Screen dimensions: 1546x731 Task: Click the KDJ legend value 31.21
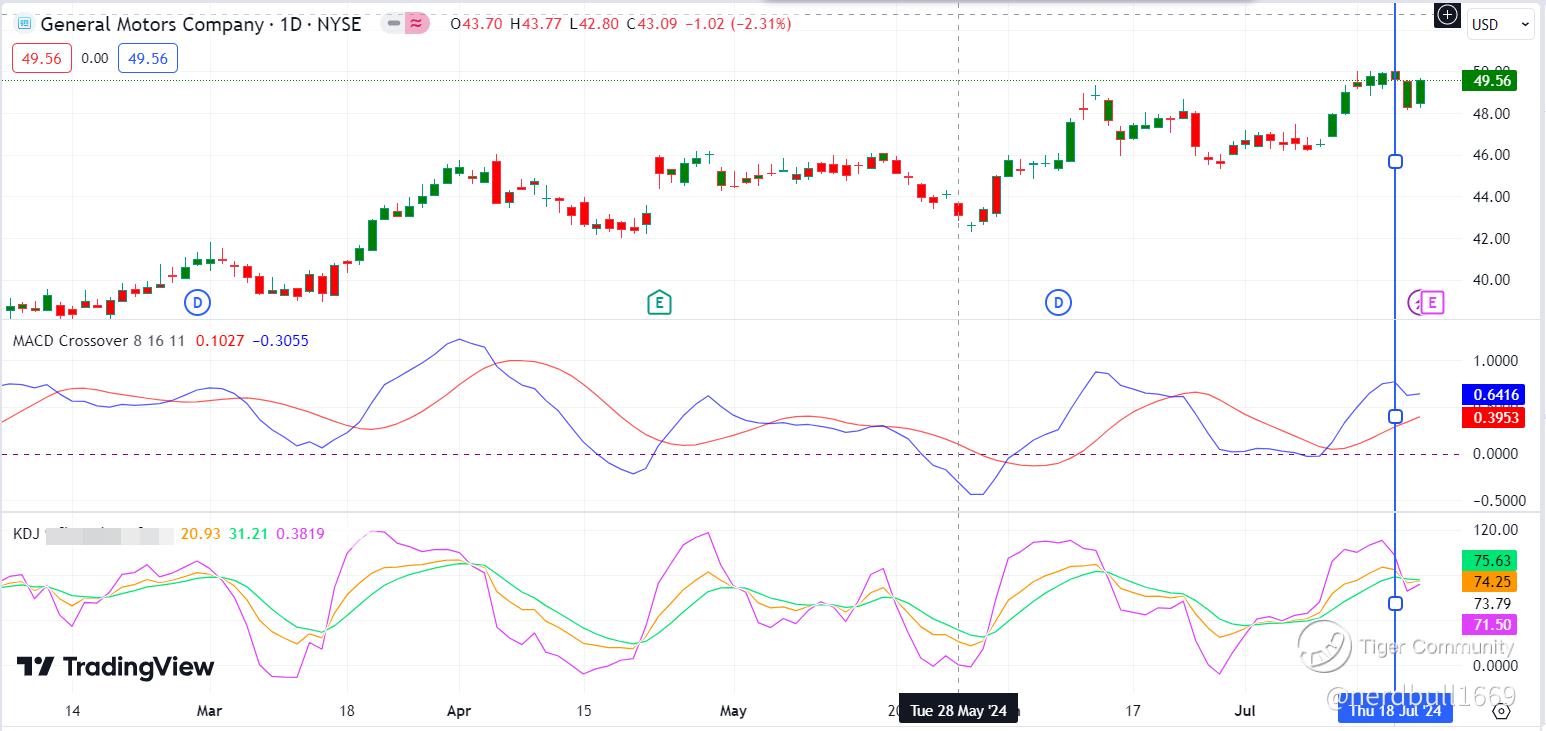click(x=248, y=534)
